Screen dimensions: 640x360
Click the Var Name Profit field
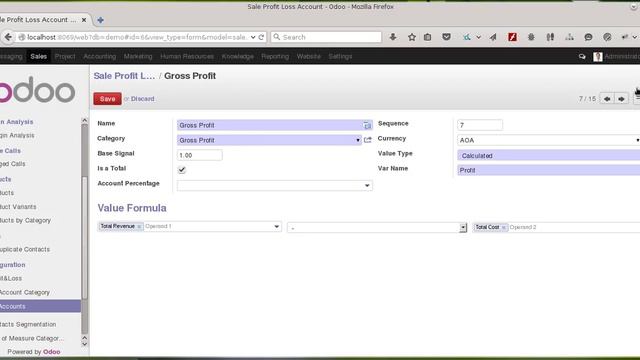click(549, 170)
